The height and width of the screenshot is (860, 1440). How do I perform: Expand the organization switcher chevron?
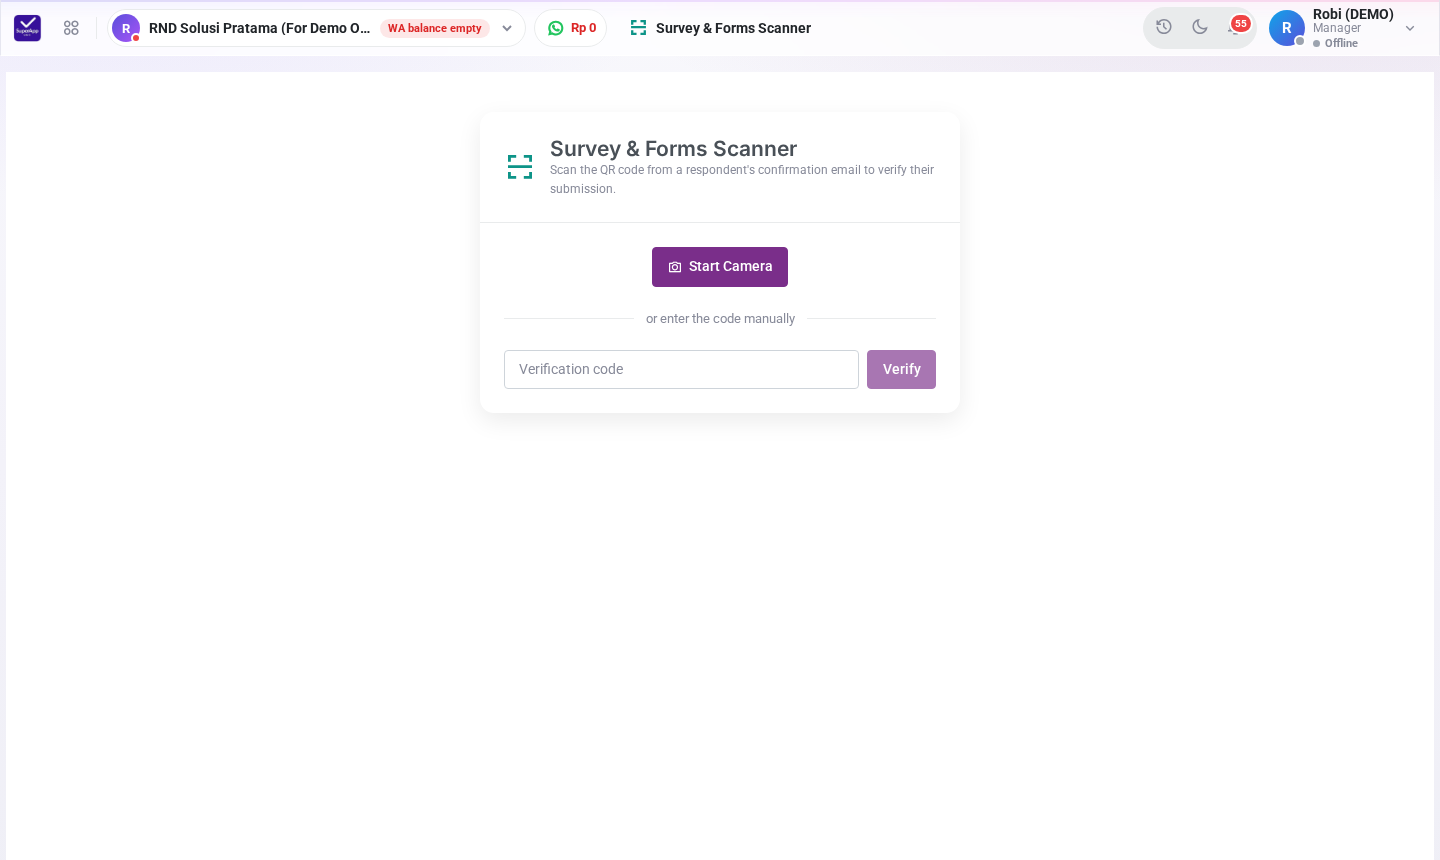click(x=507, y=28)
